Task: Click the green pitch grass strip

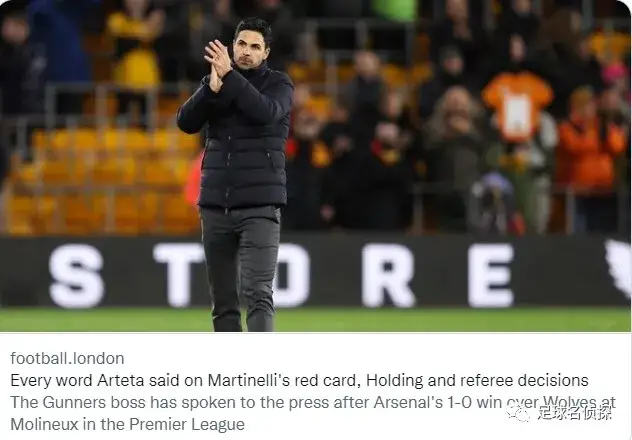Action: pos(316,320)
